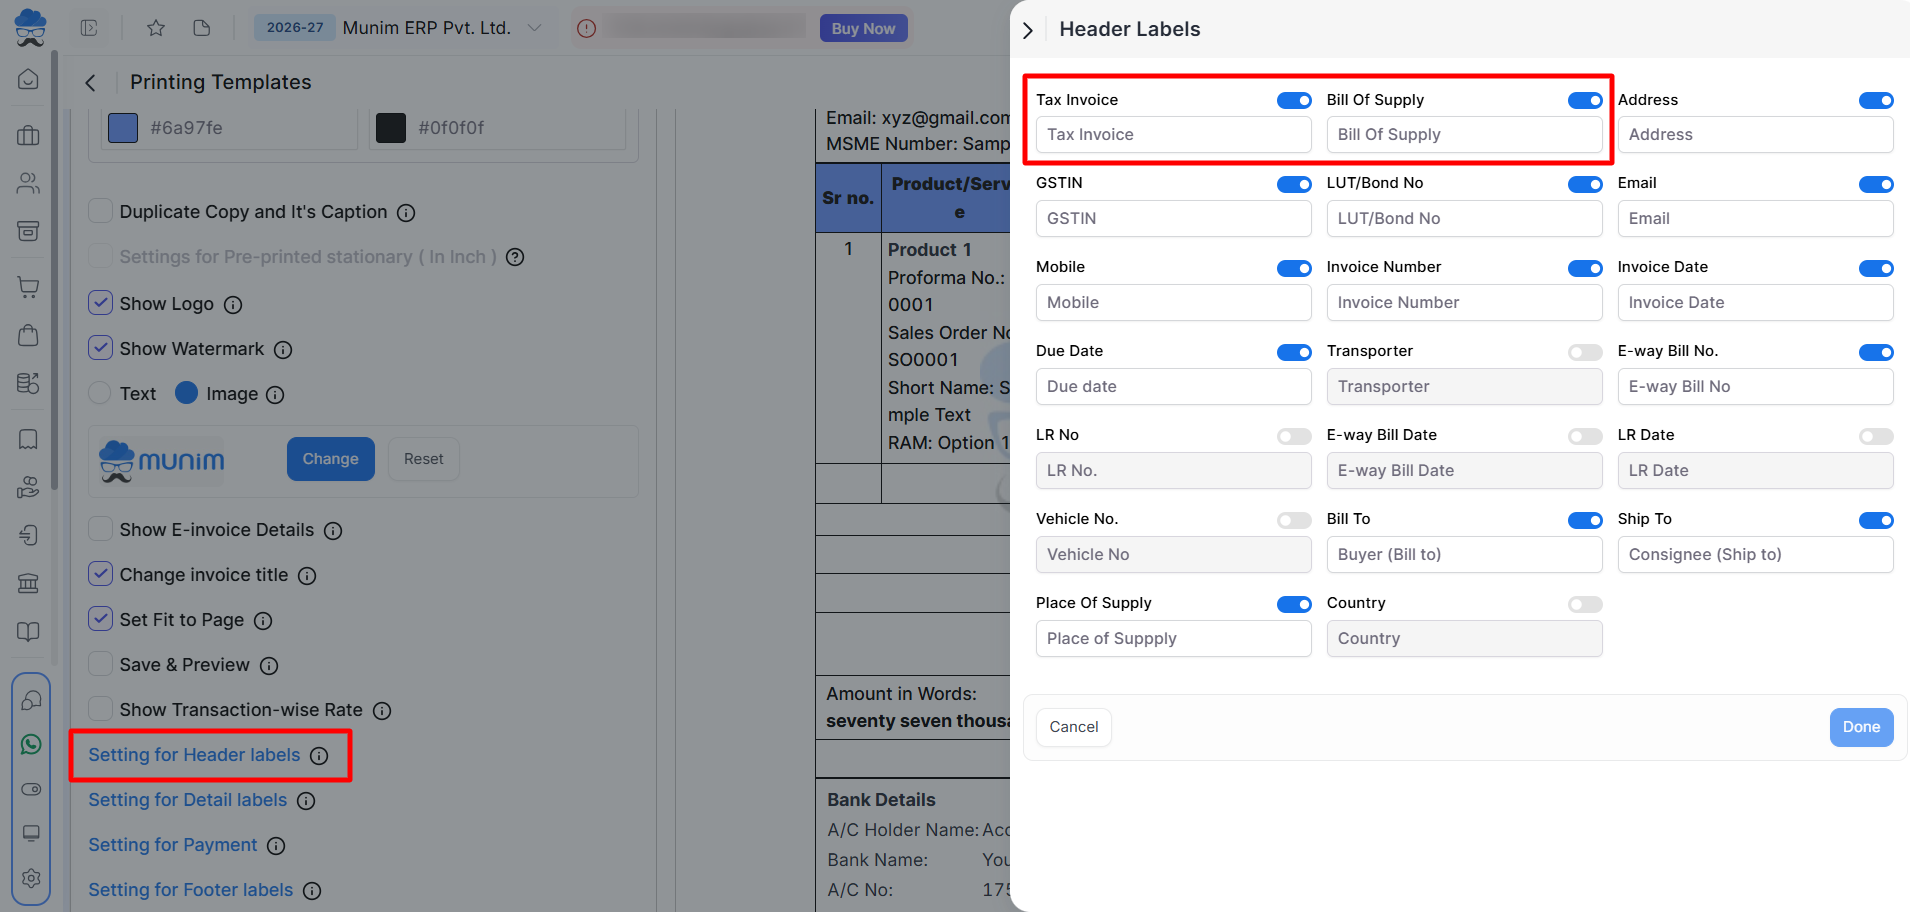Cancel the Header Labels changes
The height and width of the screenshot is (912, 1910).
click(x=1074, y=727)
